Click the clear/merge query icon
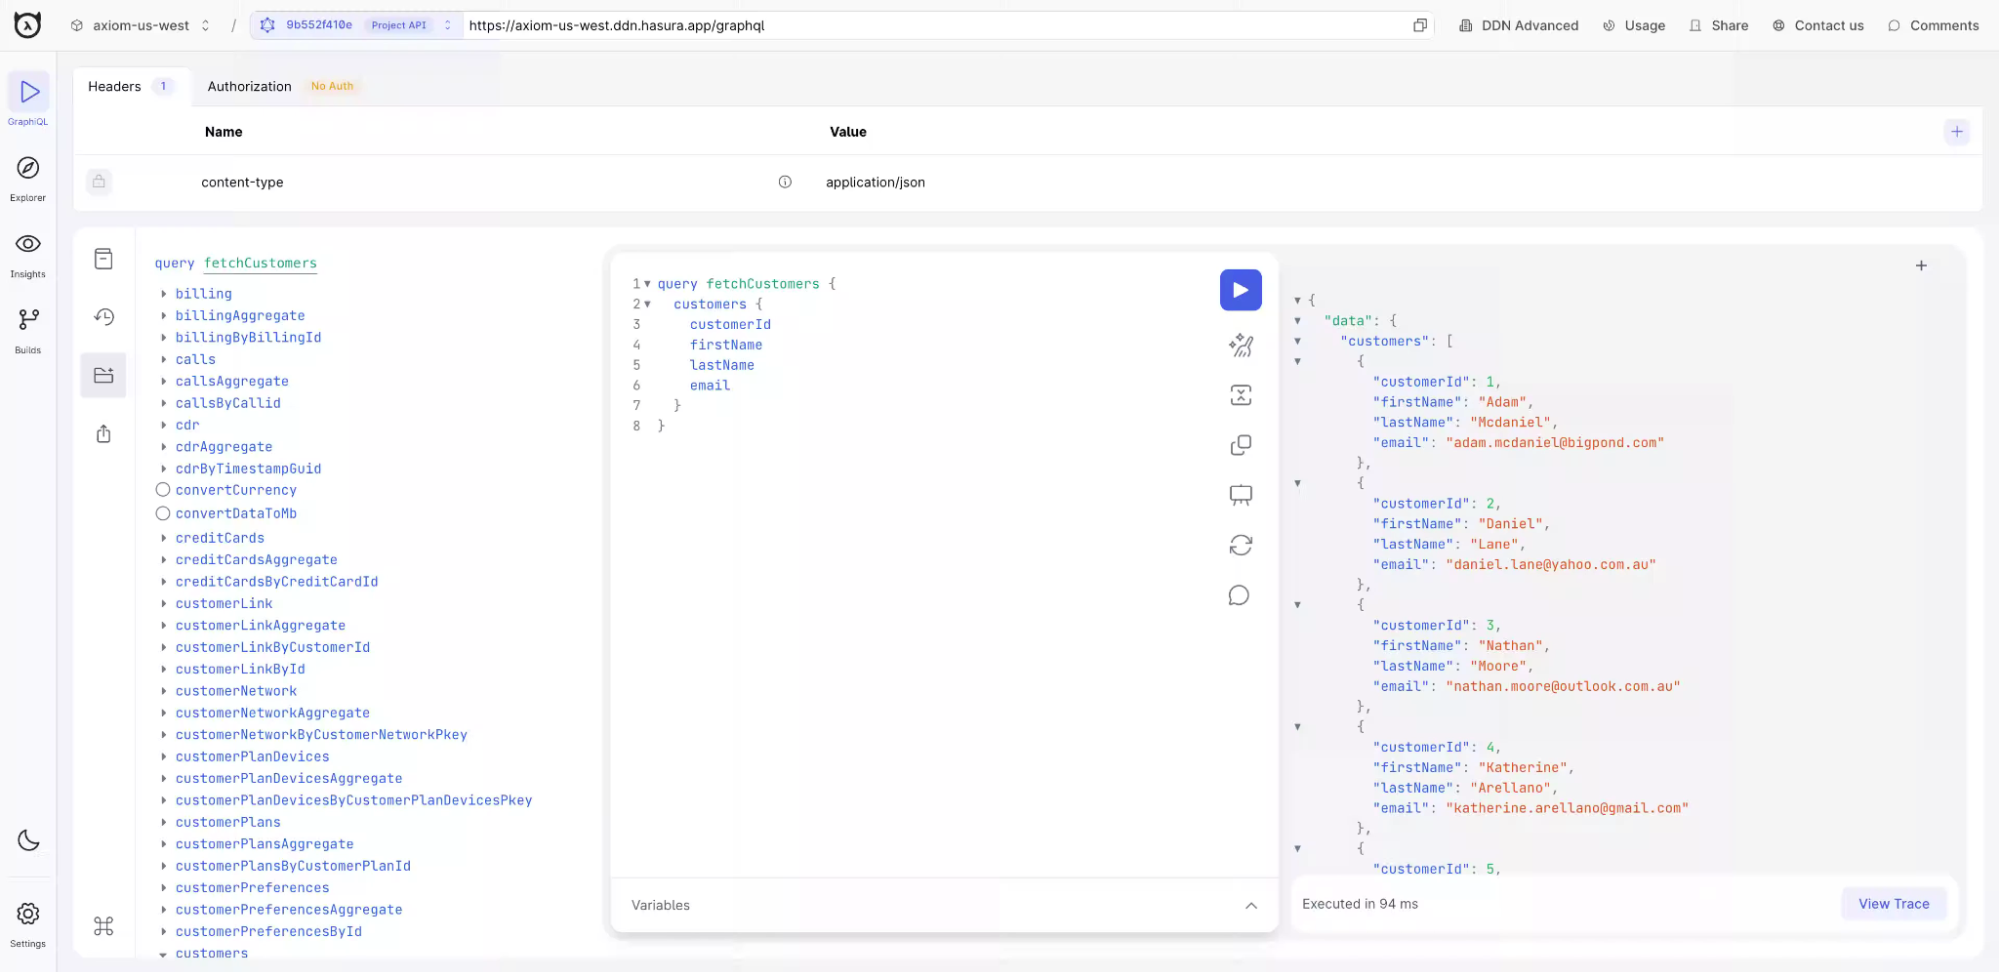 (x=1241, y=395)
